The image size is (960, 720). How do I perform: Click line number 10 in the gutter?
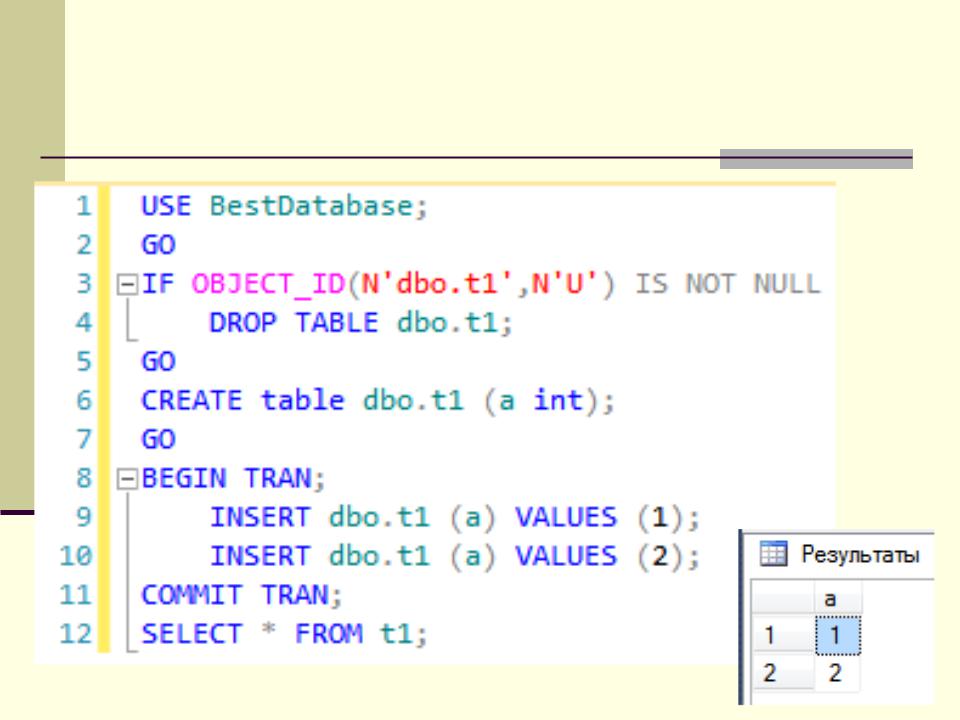(76, 556)
